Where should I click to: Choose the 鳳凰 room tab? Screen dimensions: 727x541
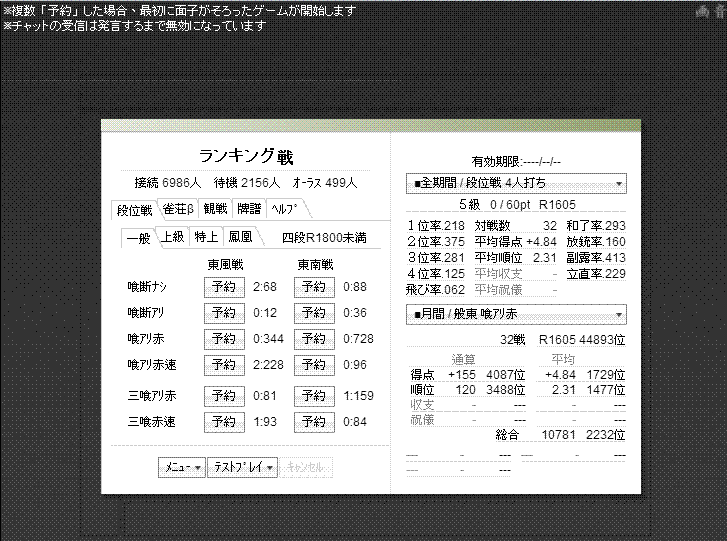tap(240, 237)
